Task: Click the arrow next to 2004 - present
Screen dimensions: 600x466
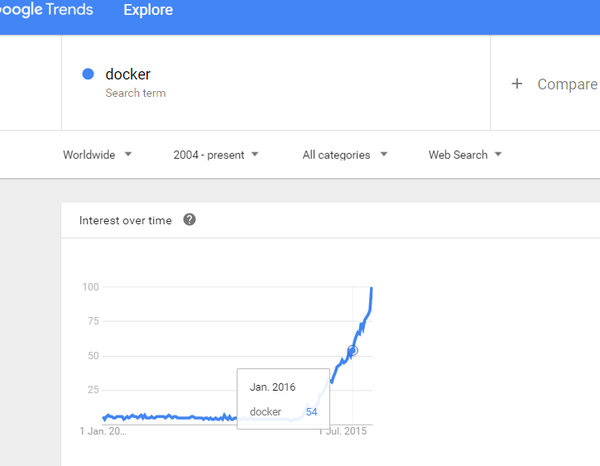Action: pyautogui.click(x=255, y=154)
